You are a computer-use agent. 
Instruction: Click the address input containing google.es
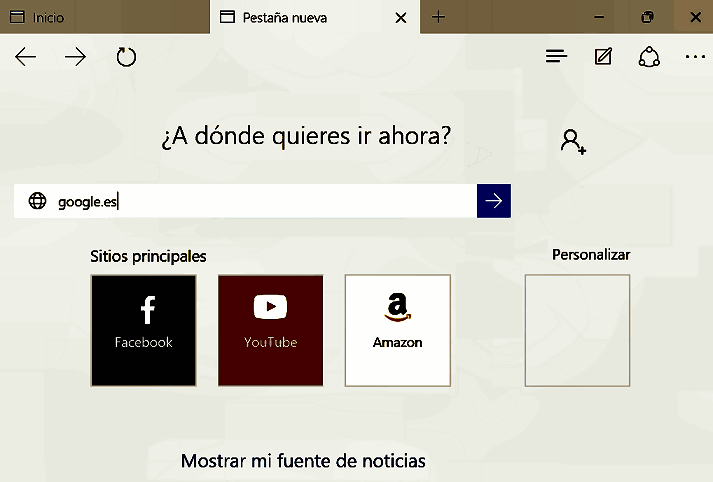(246, 201)
